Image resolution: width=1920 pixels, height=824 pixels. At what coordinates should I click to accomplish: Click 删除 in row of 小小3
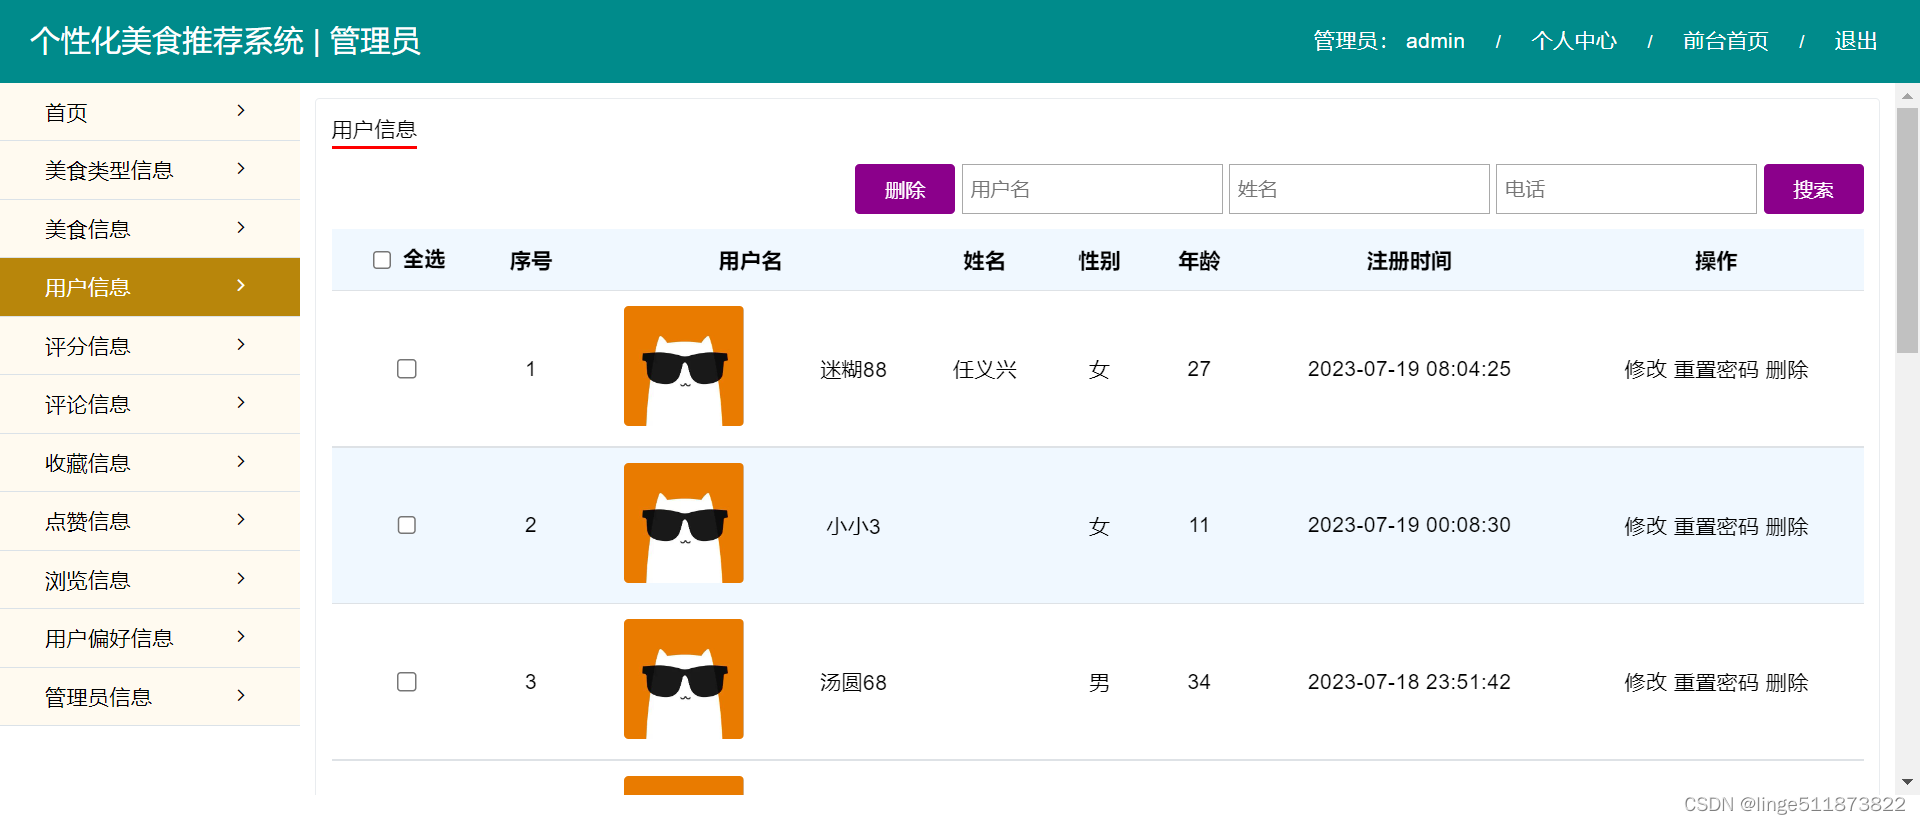click(x=1787, y=526)
